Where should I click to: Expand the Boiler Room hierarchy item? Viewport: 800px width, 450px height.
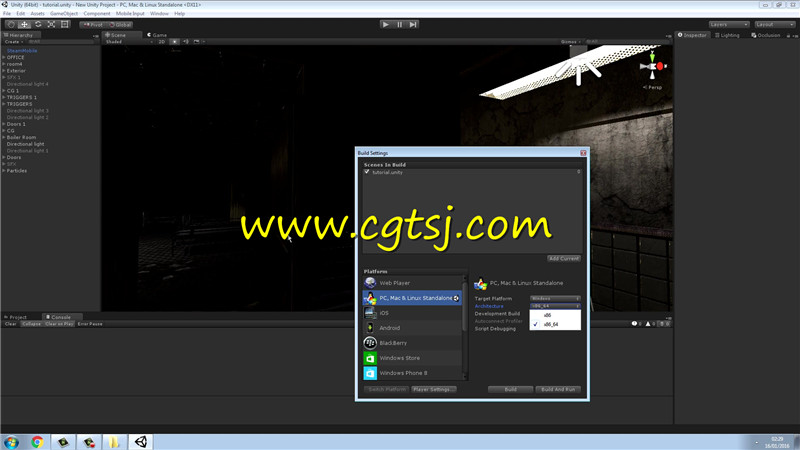pyautogui.click(x=4, y=137)
